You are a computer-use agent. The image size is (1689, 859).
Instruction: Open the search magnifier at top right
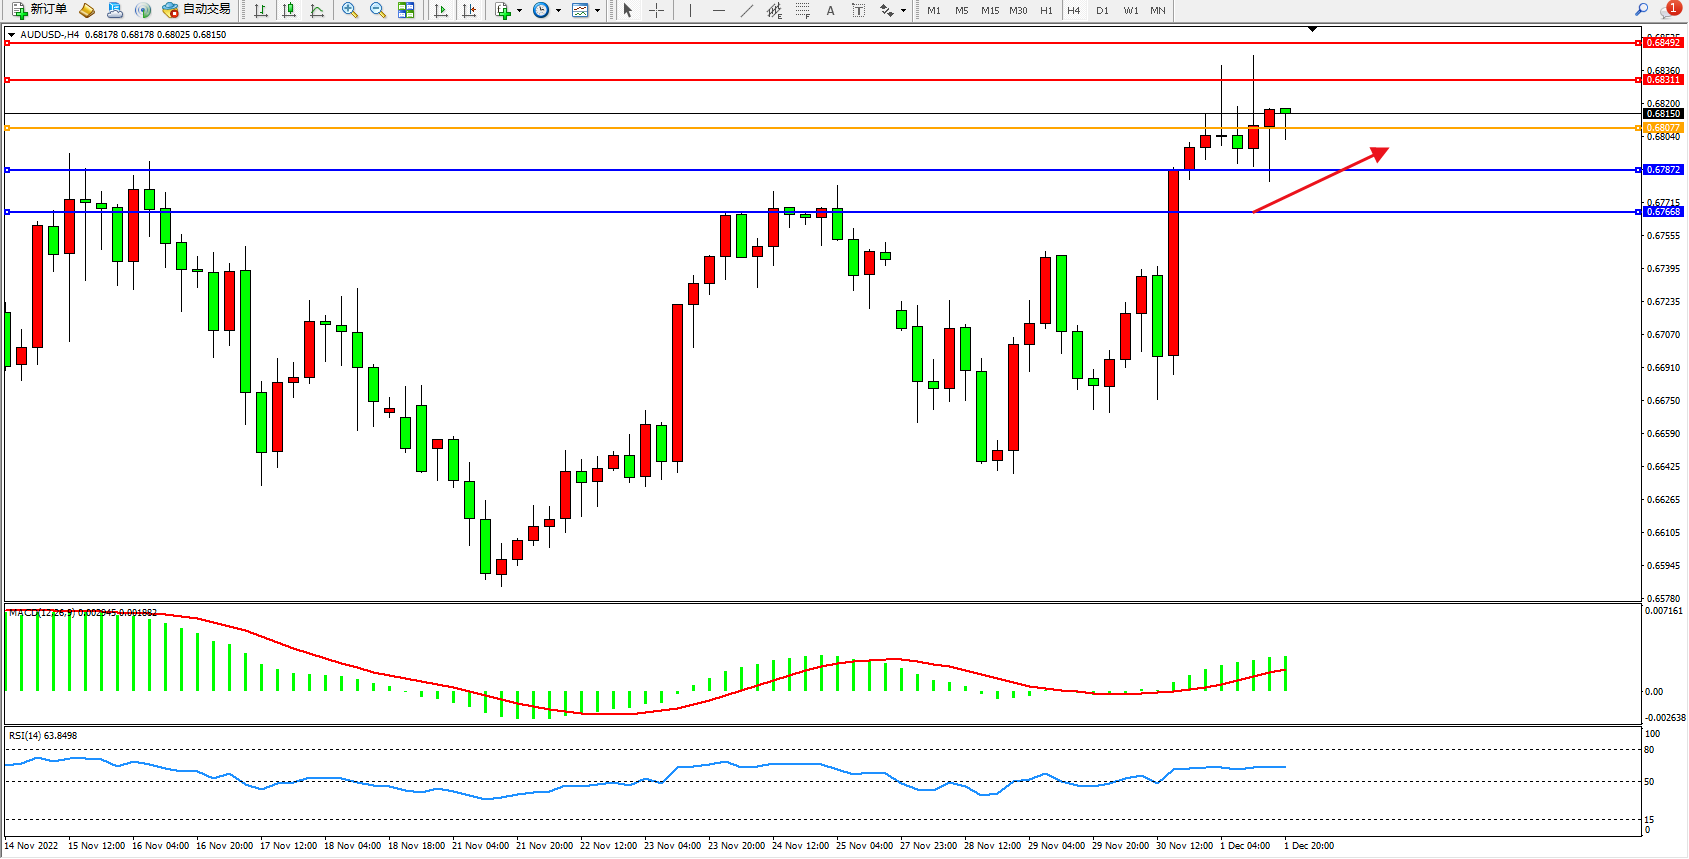tap(1641, 10)
